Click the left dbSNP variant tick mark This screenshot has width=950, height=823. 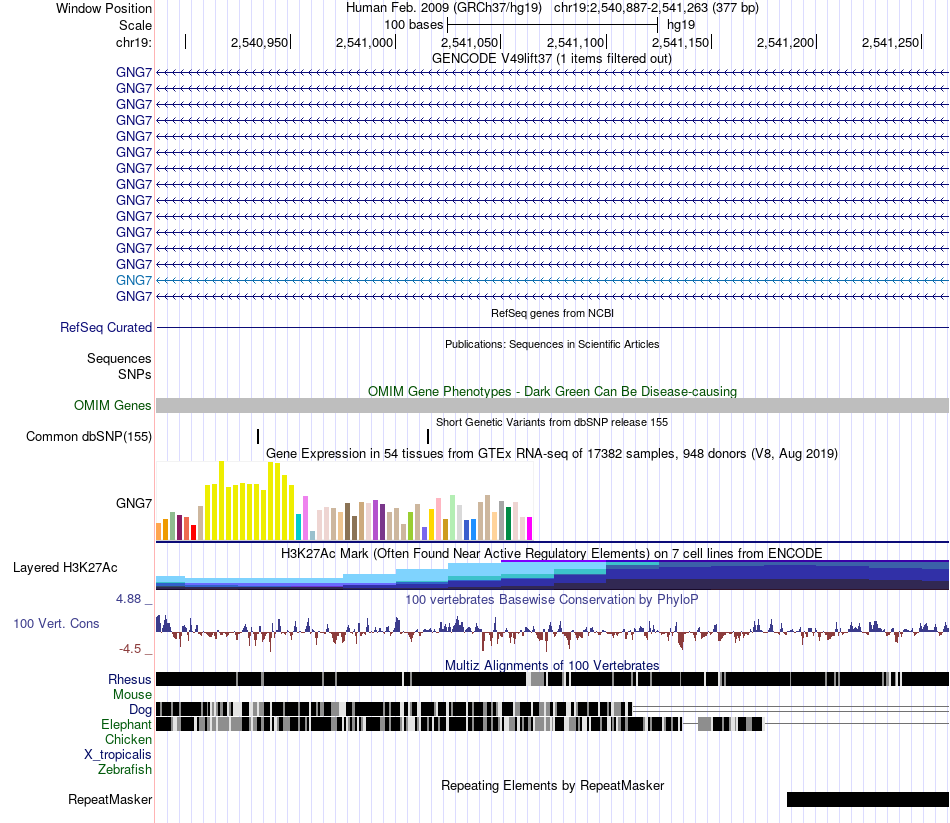258,436
